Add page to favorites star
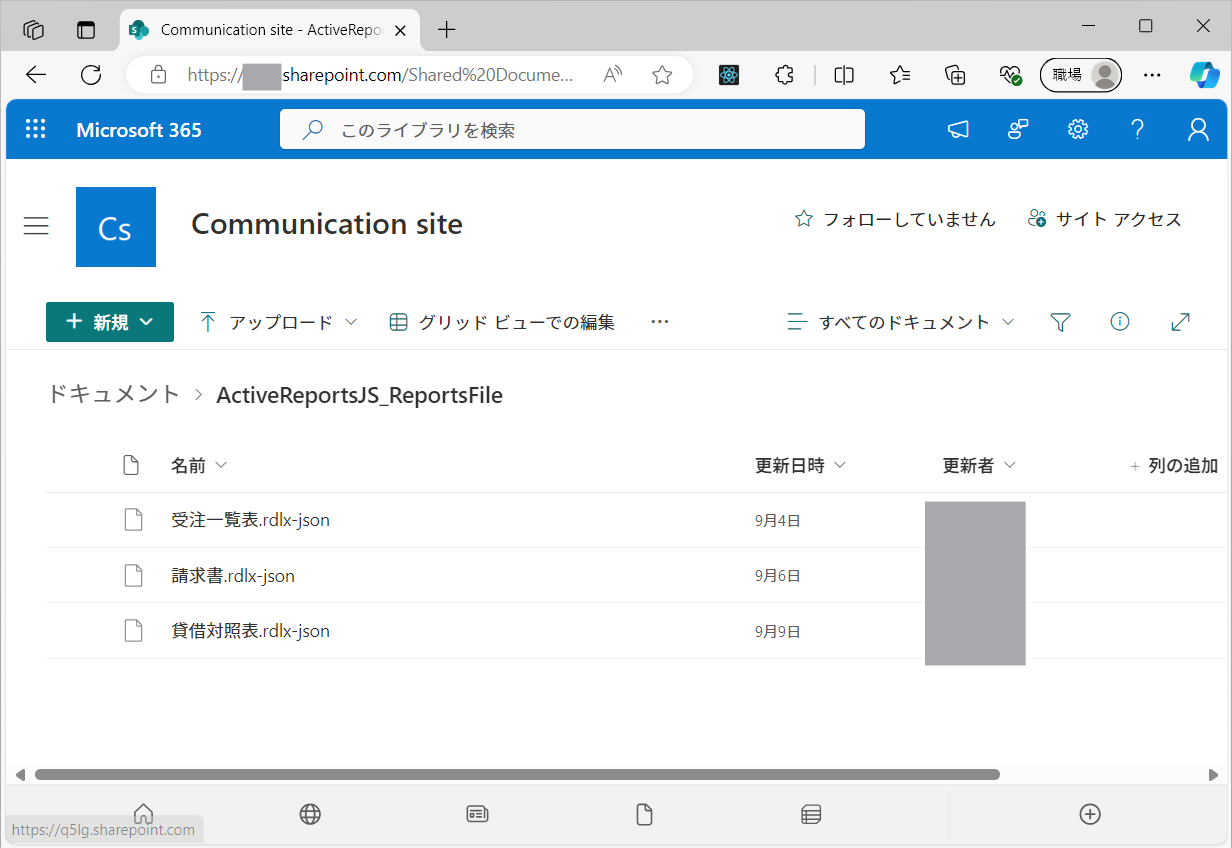Viewport: 1232px width, 848px height. (x=662, y=75)
